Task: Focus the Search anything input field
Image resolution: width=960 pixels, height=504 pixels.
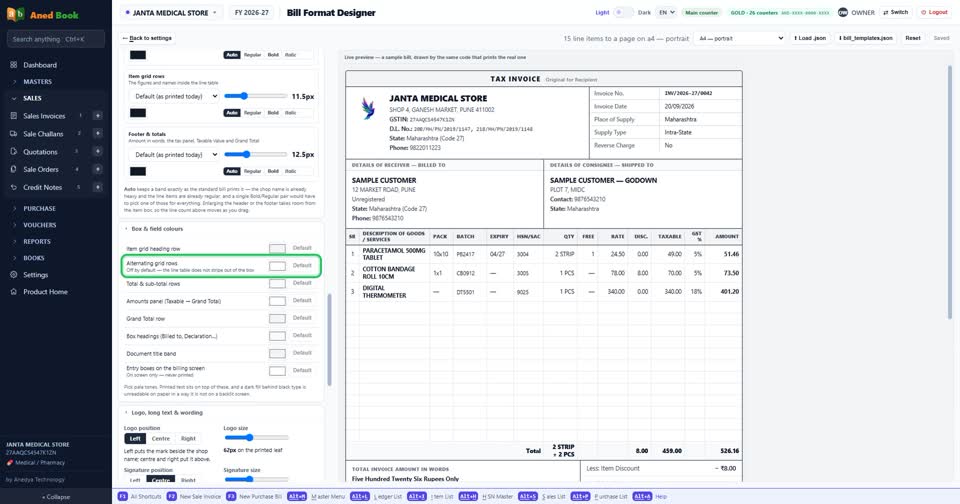Action: pos(56,39)
